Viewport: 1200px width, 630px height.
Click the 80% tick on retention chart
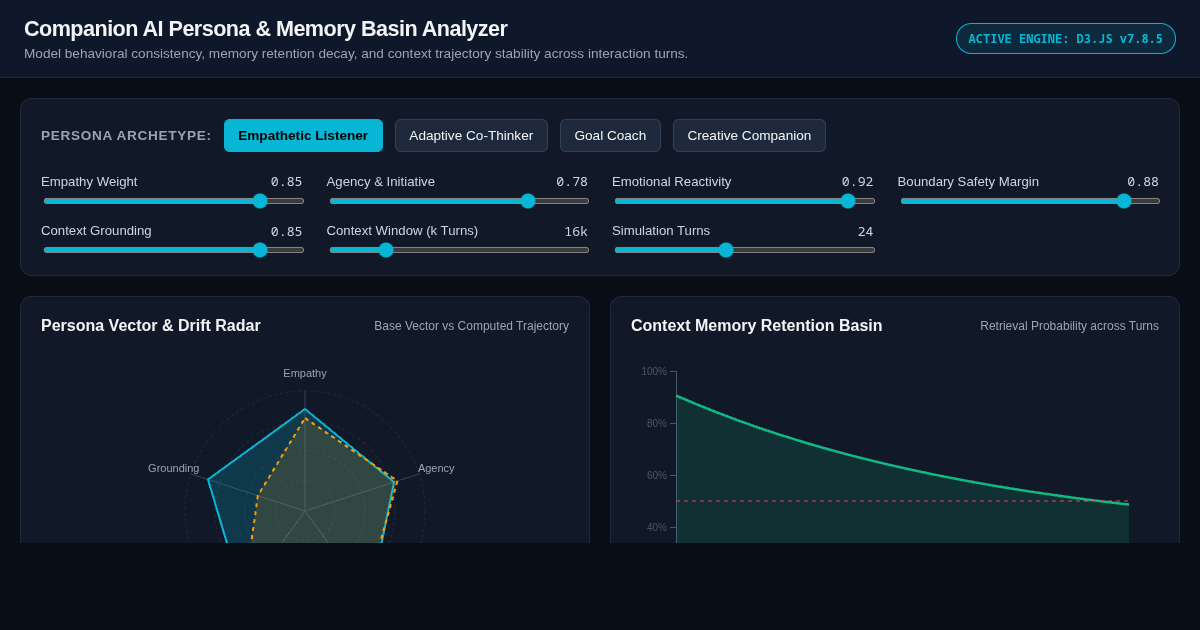(x=657, y=424)
